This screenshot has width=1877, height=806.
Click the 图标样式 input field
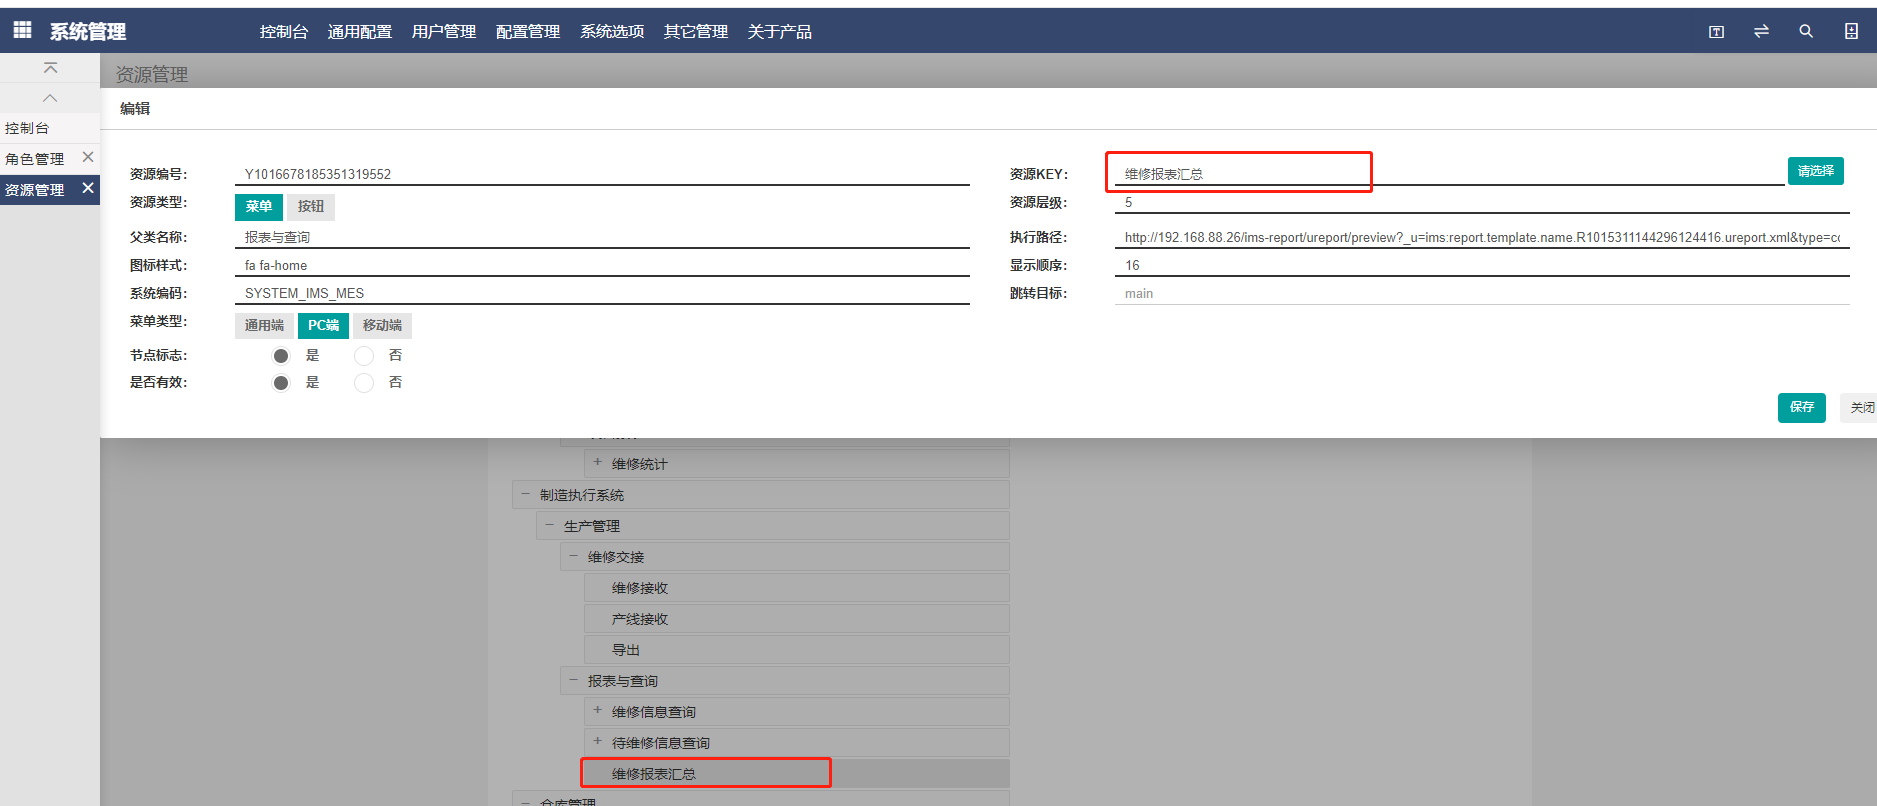click(x=602, y=265)
